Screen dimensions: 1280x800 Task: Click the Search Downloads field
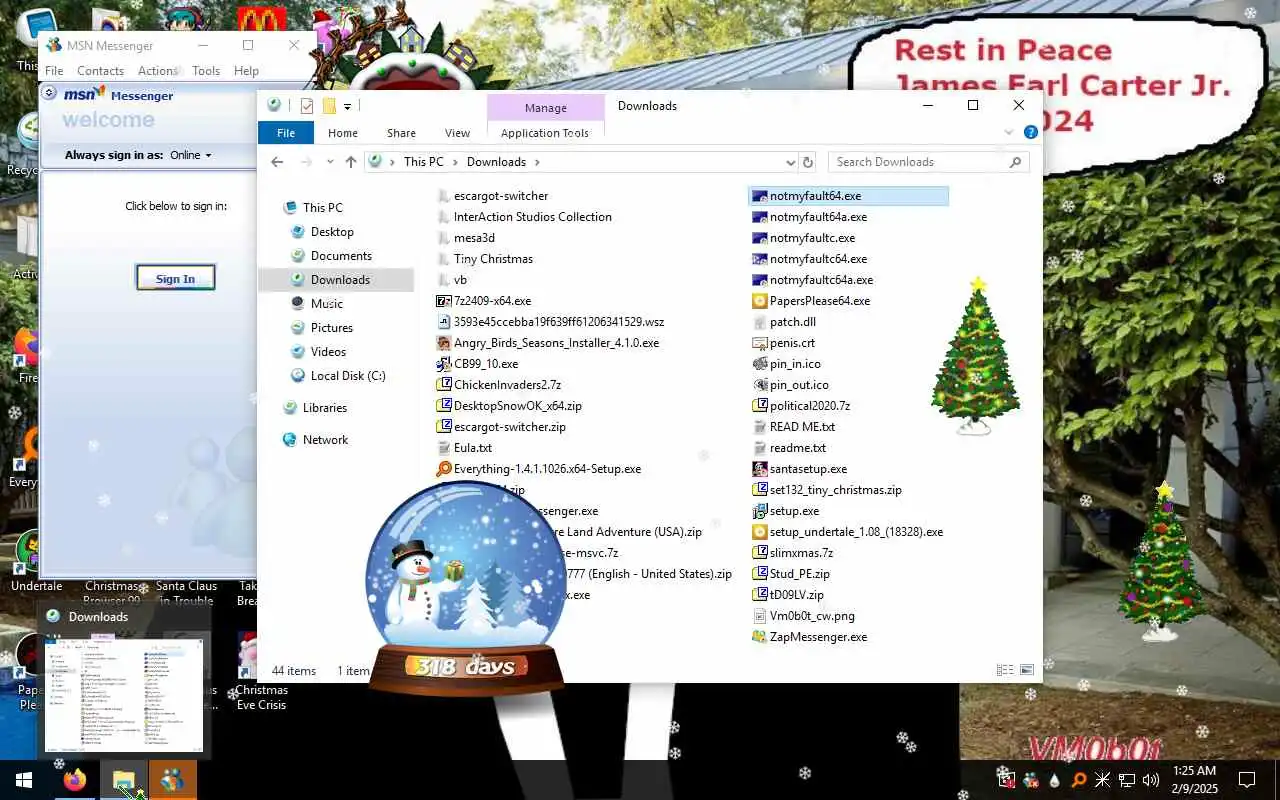point(928,162)
